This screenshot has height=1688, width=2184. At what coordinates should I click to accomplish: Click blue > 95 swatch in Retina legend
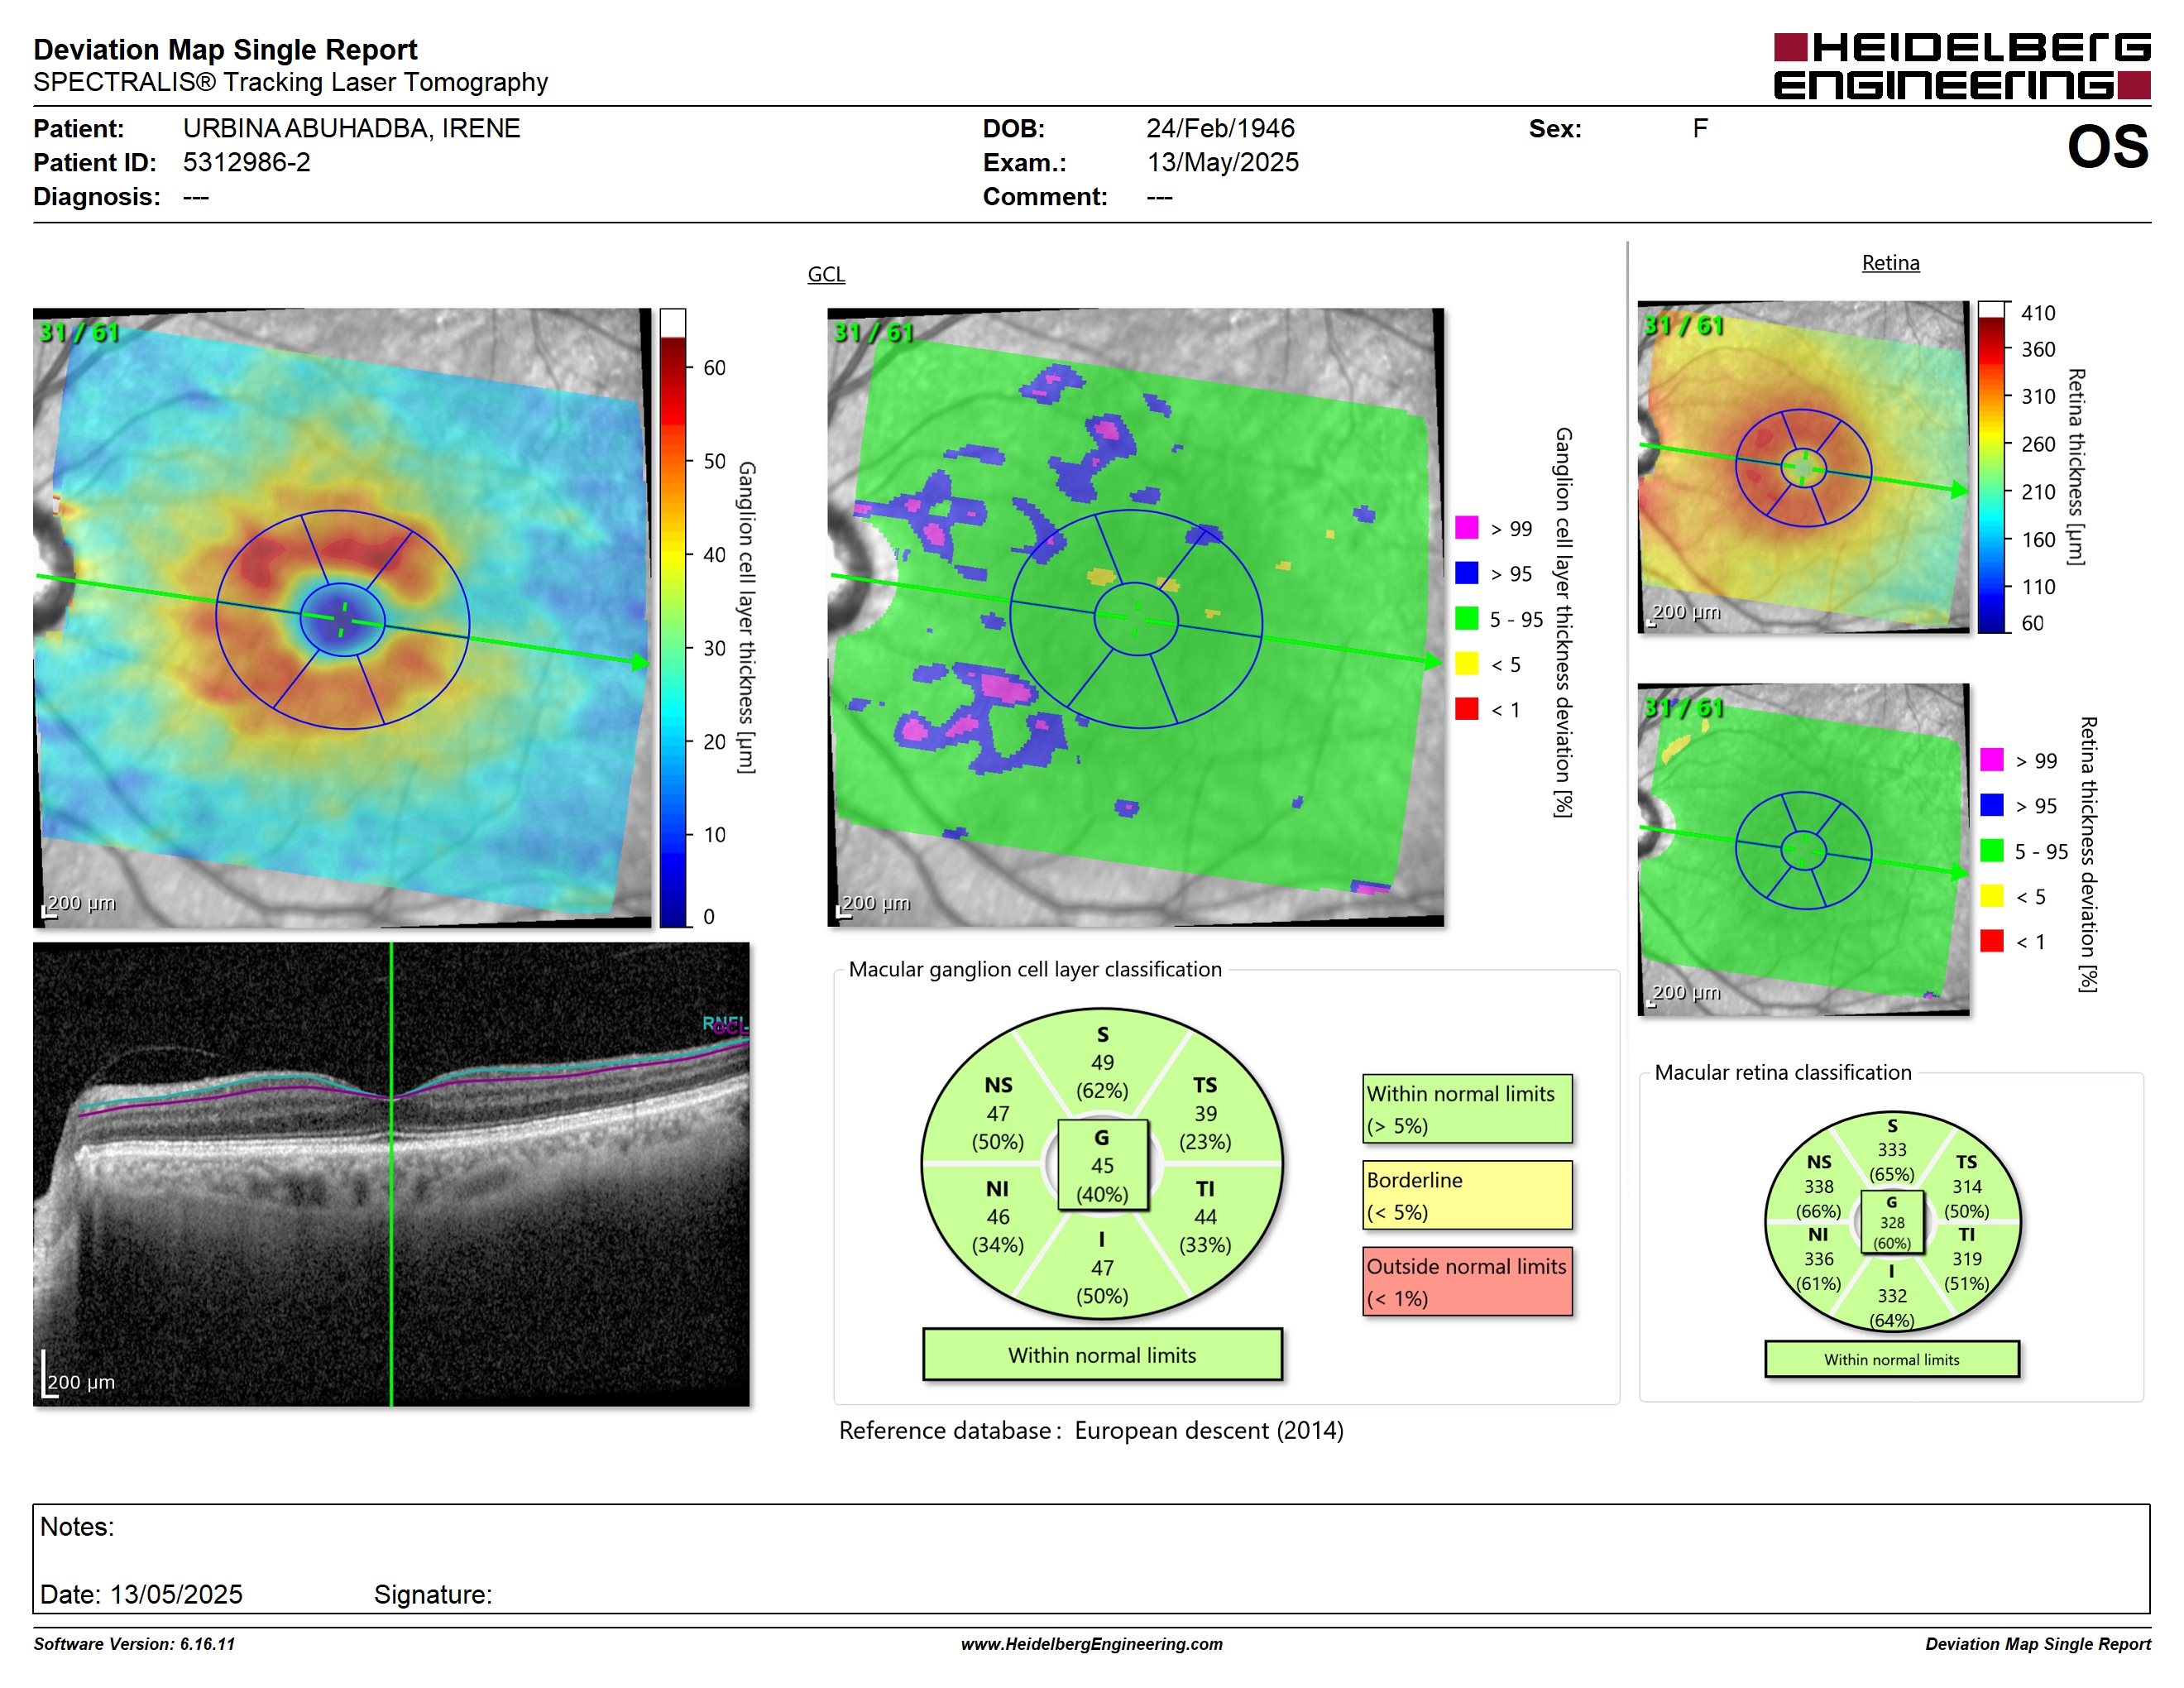[1991, 805]
